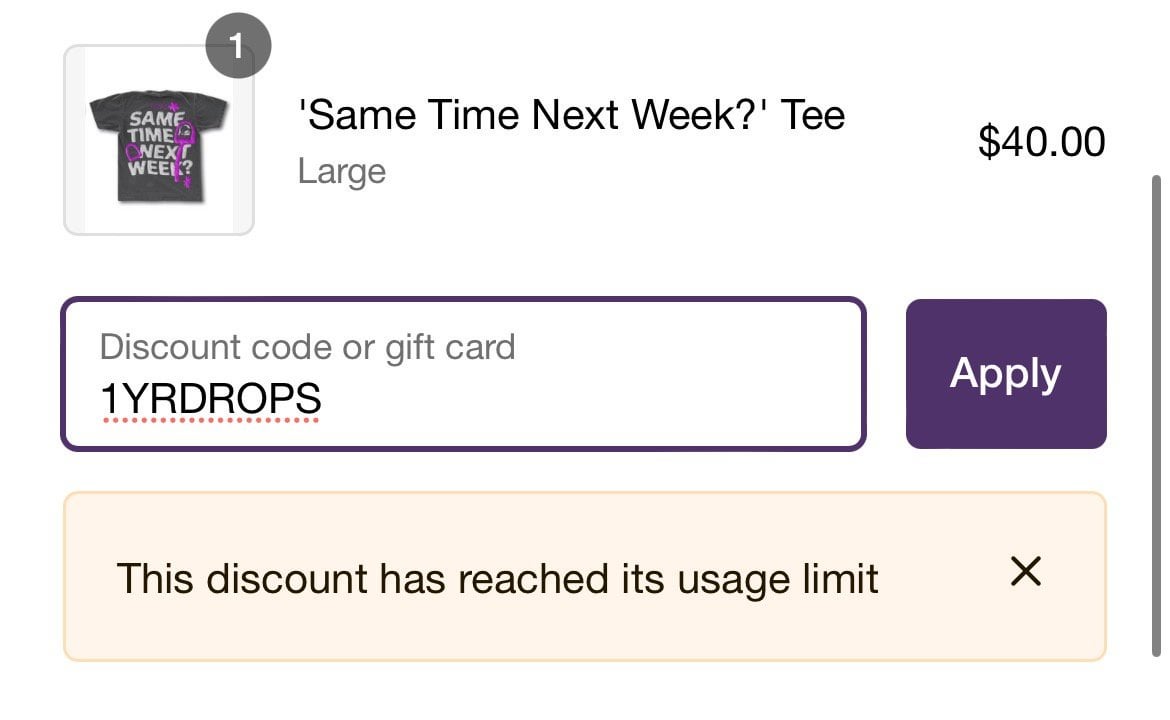This screenshot has width=1170, height=720.
Task: Click the red spell-check underline below 1YRDROPS
Action: tap(210, 421)
